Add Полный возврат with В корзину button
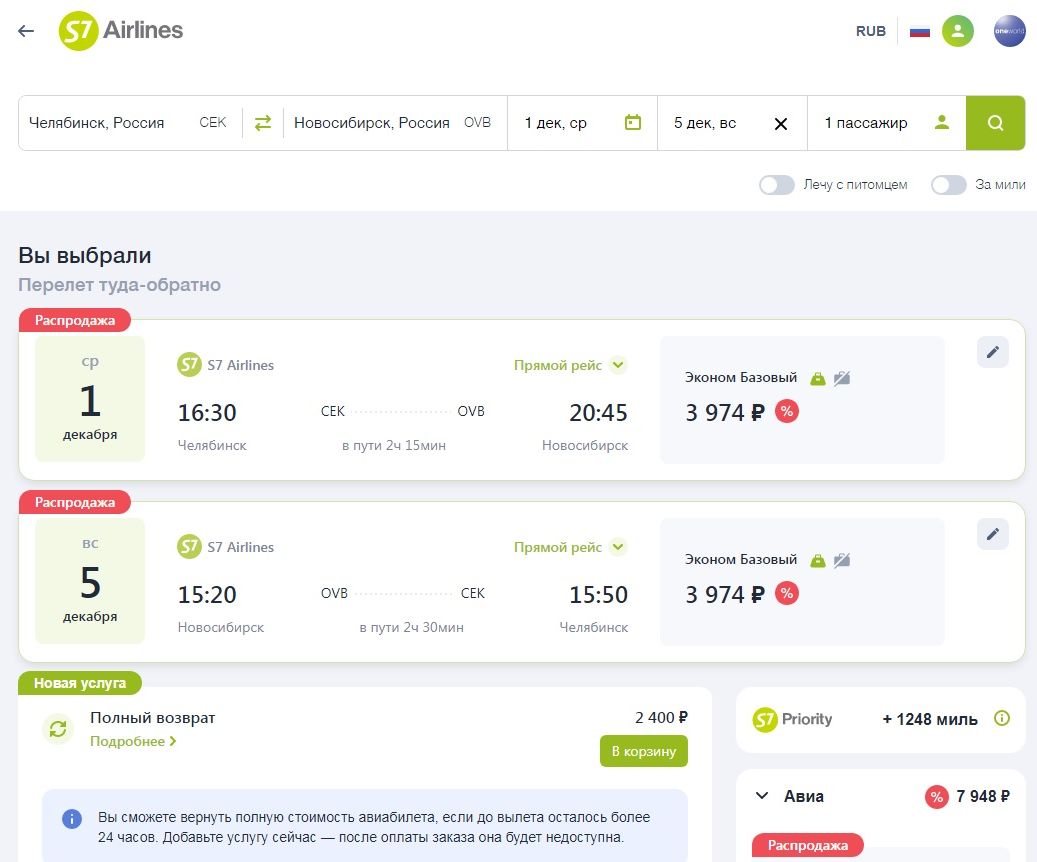1037x862 pixels. point(643,751)
